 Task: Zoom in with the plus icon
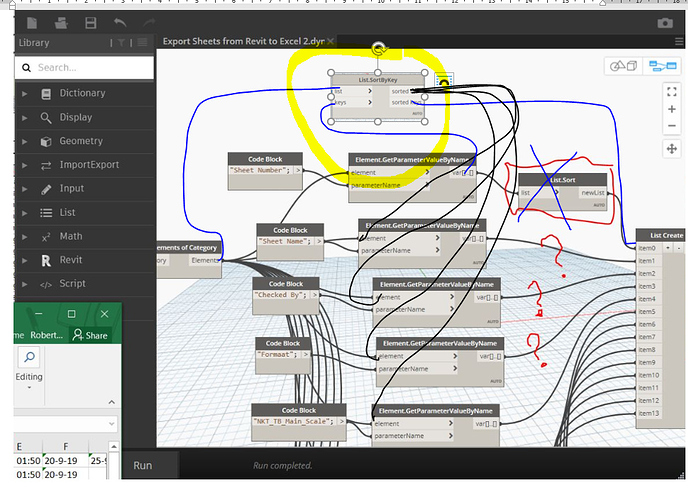click(x=671, y=109)
